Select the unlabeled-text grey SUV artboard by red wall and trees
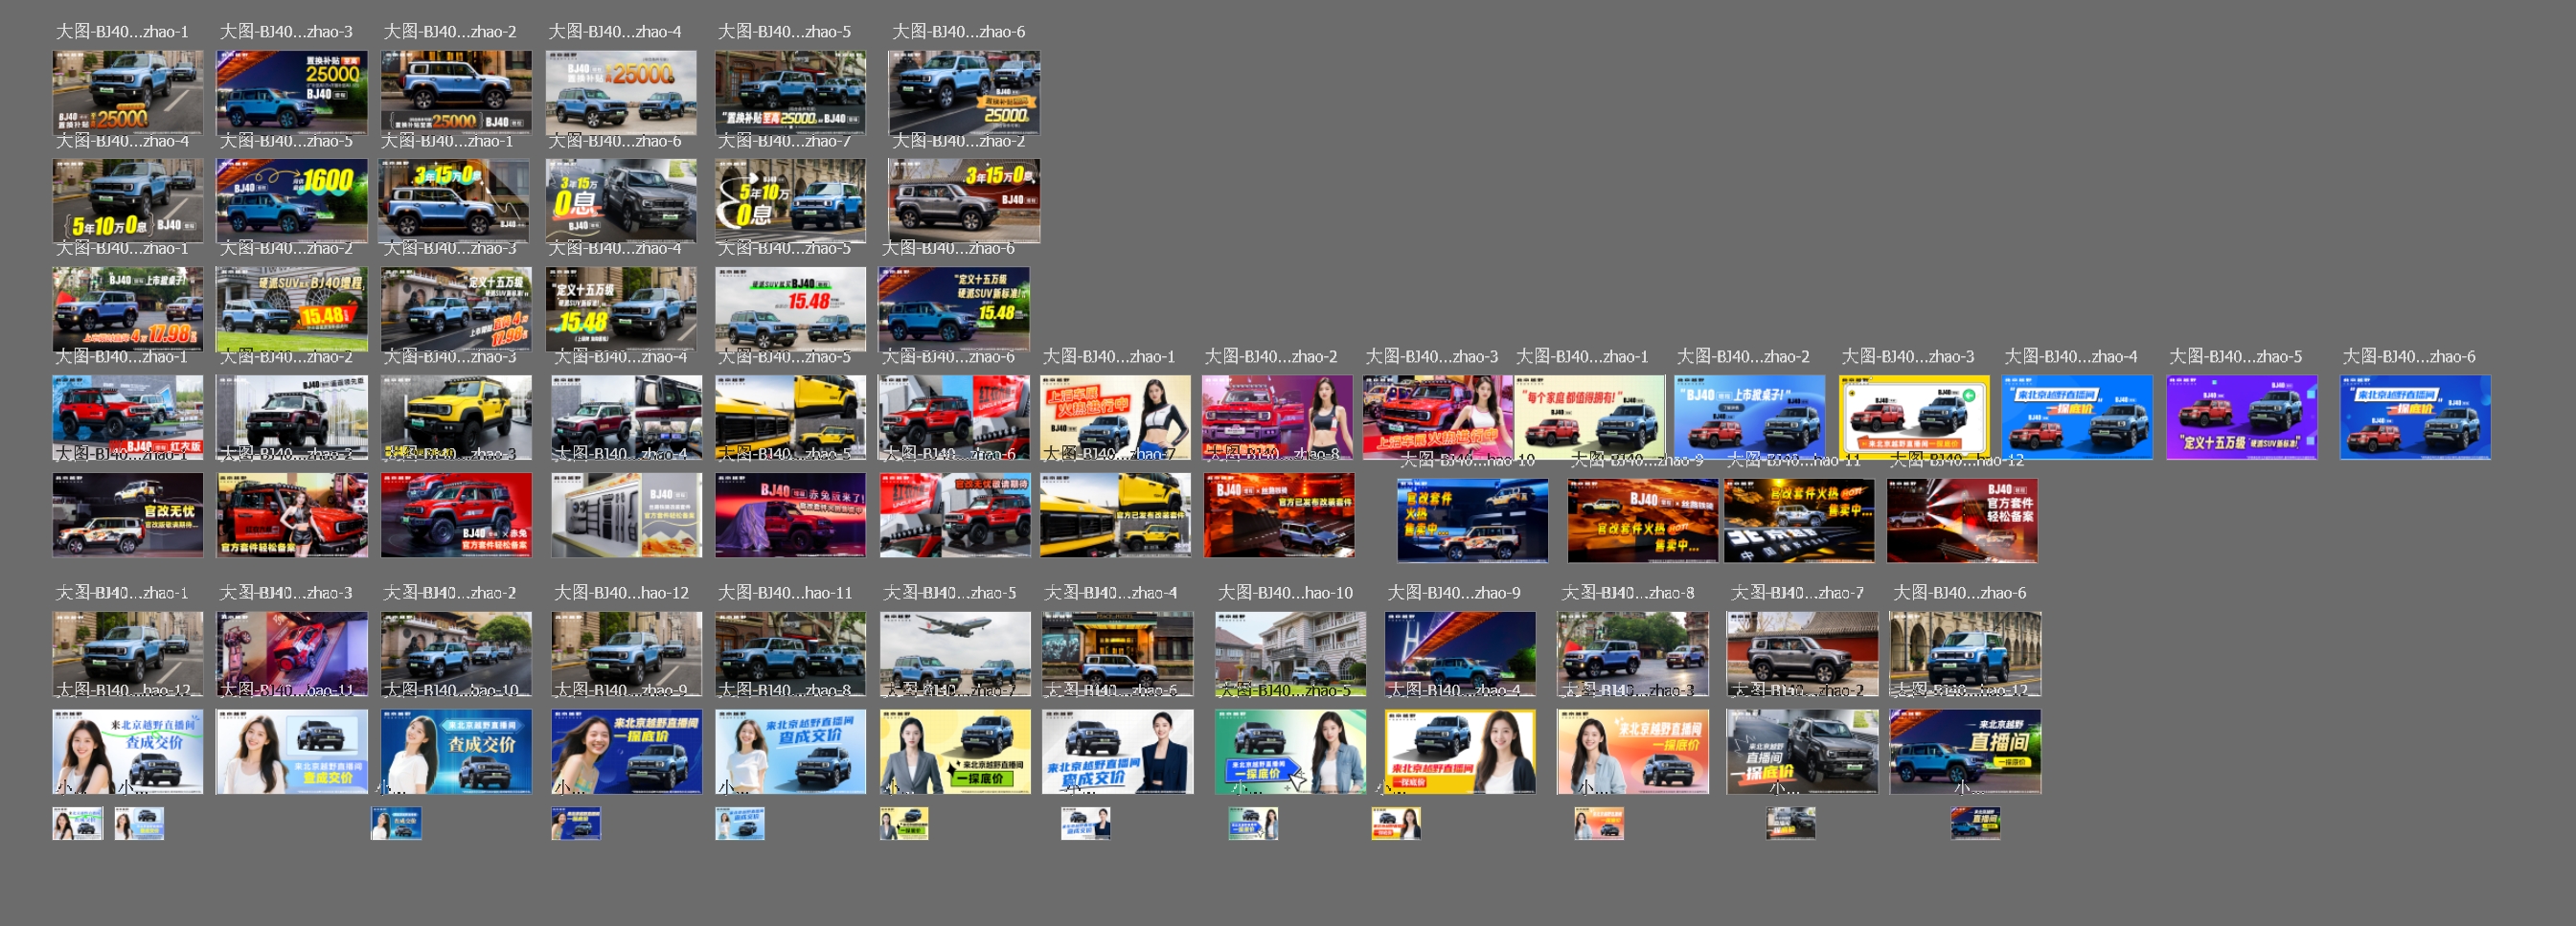This screenshot has height=926, width=2576. (x=1802, y=655)
